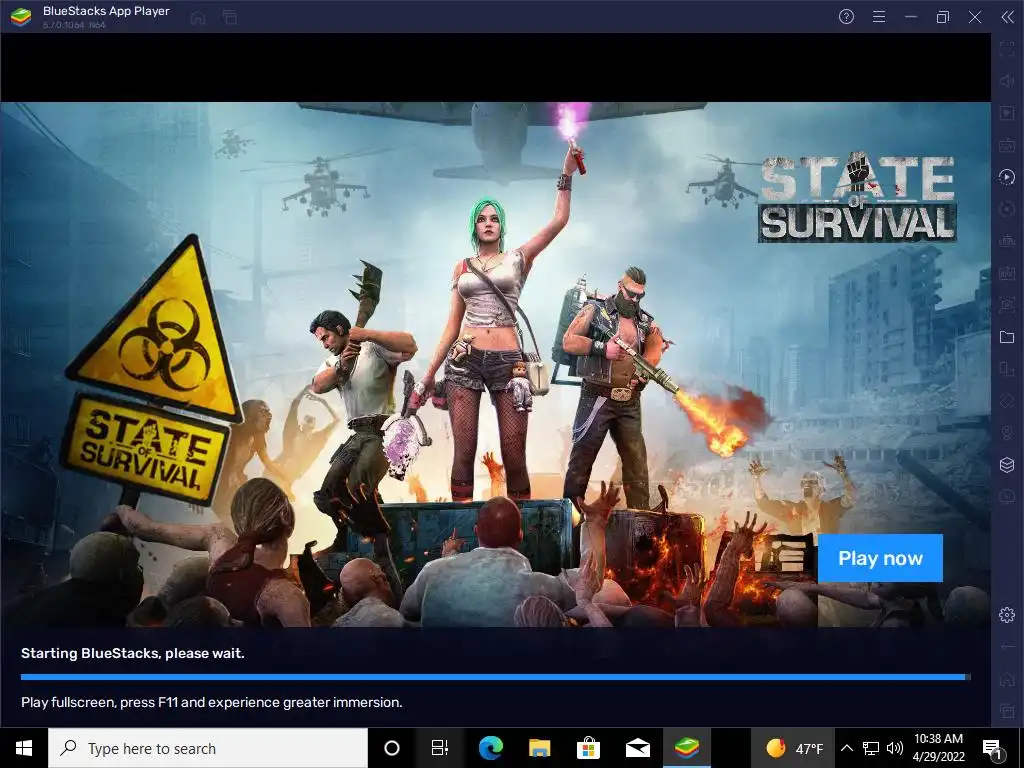Image resolution: width=1024 pixels, height=768 pixels.
Task: Open the Help question mark icon
Action: pyautogui.click(x=846, y=17)
